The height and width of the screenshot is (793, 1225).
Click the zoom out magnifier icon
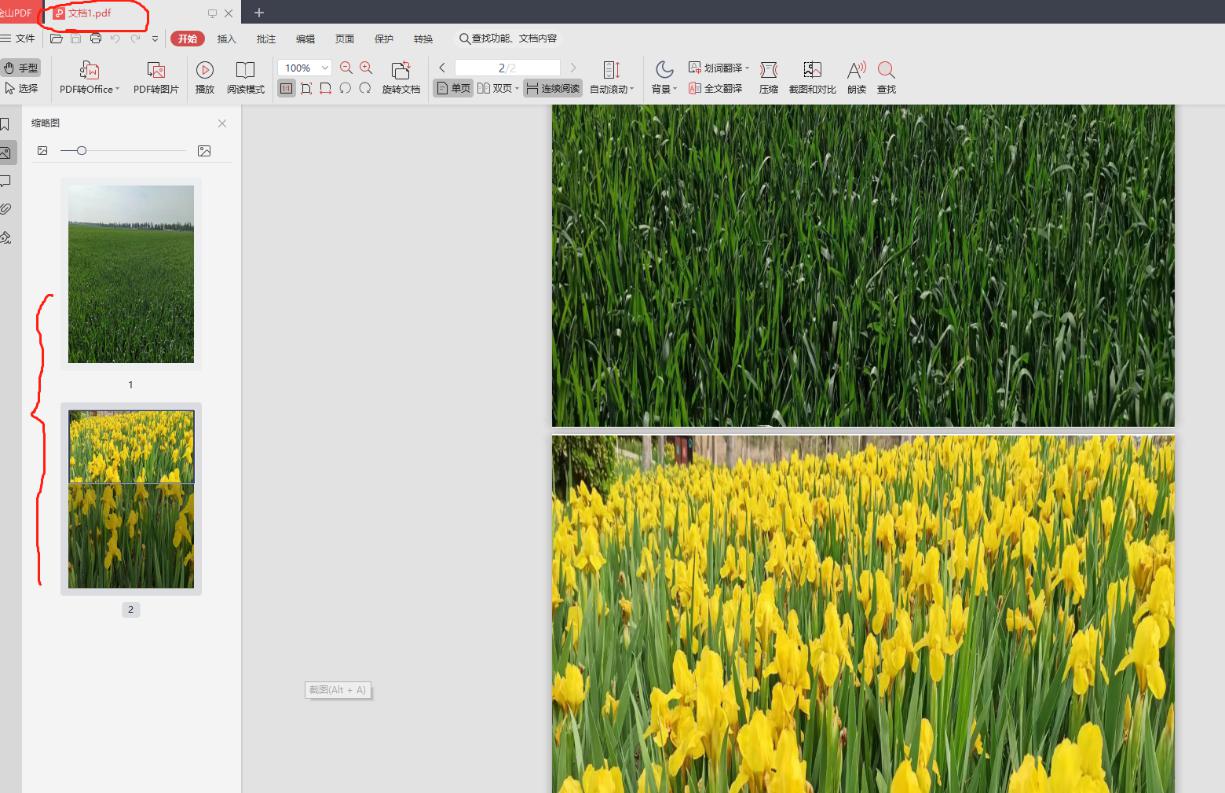click(346, 68)
